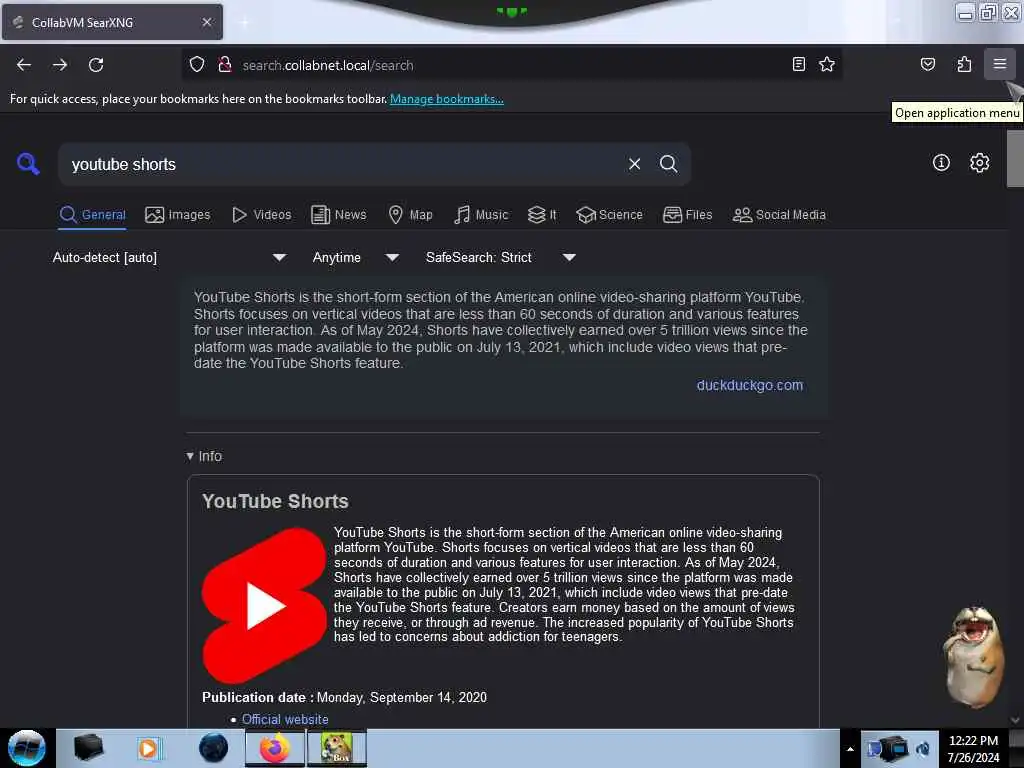This screenshot has width=1024, height=768.
Task: Click the site security lock icon
Action: [225, 65]
